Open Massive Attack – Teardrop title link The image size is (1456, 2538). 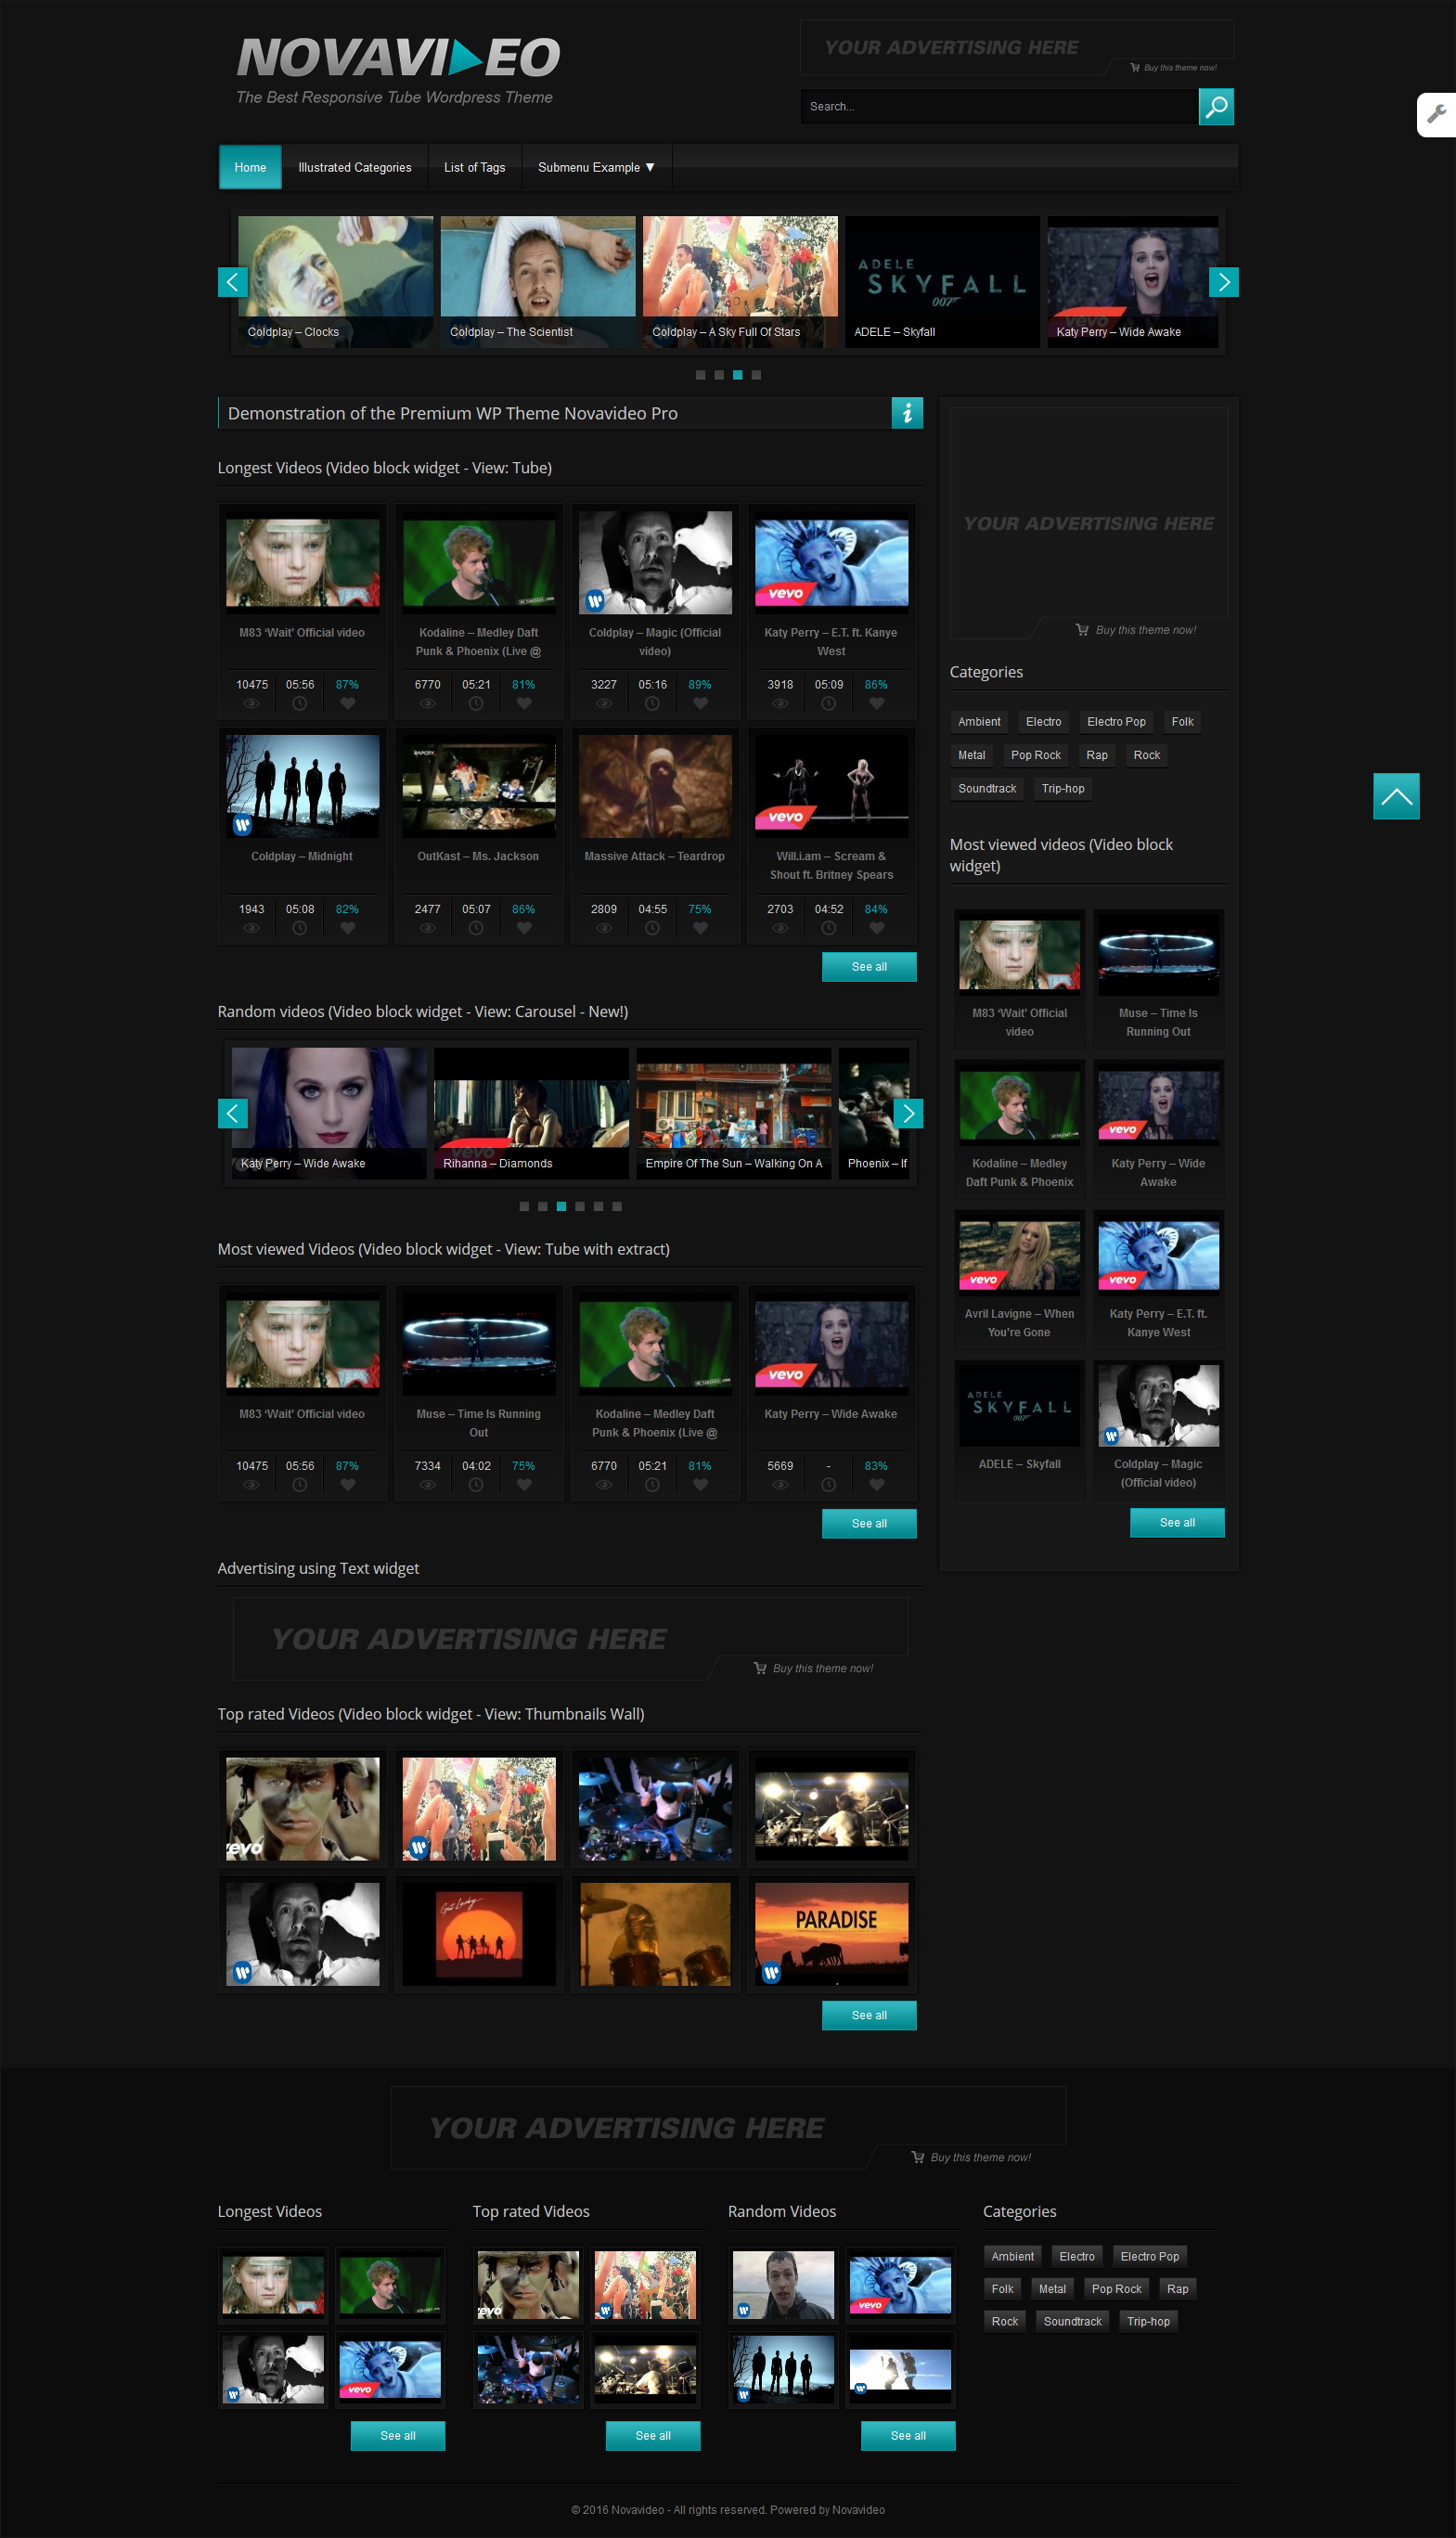click(655, 857)
